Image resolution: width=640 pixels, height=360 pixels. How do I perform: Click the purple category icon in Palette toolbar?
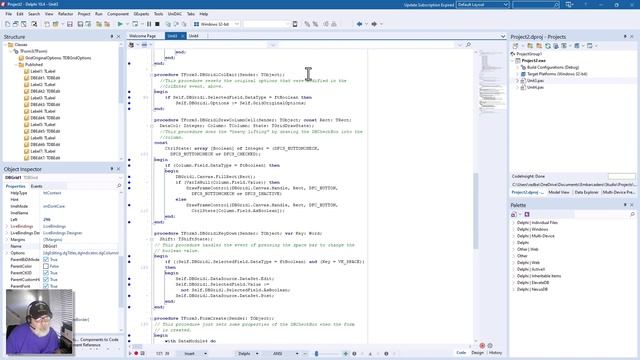(527, 214)
